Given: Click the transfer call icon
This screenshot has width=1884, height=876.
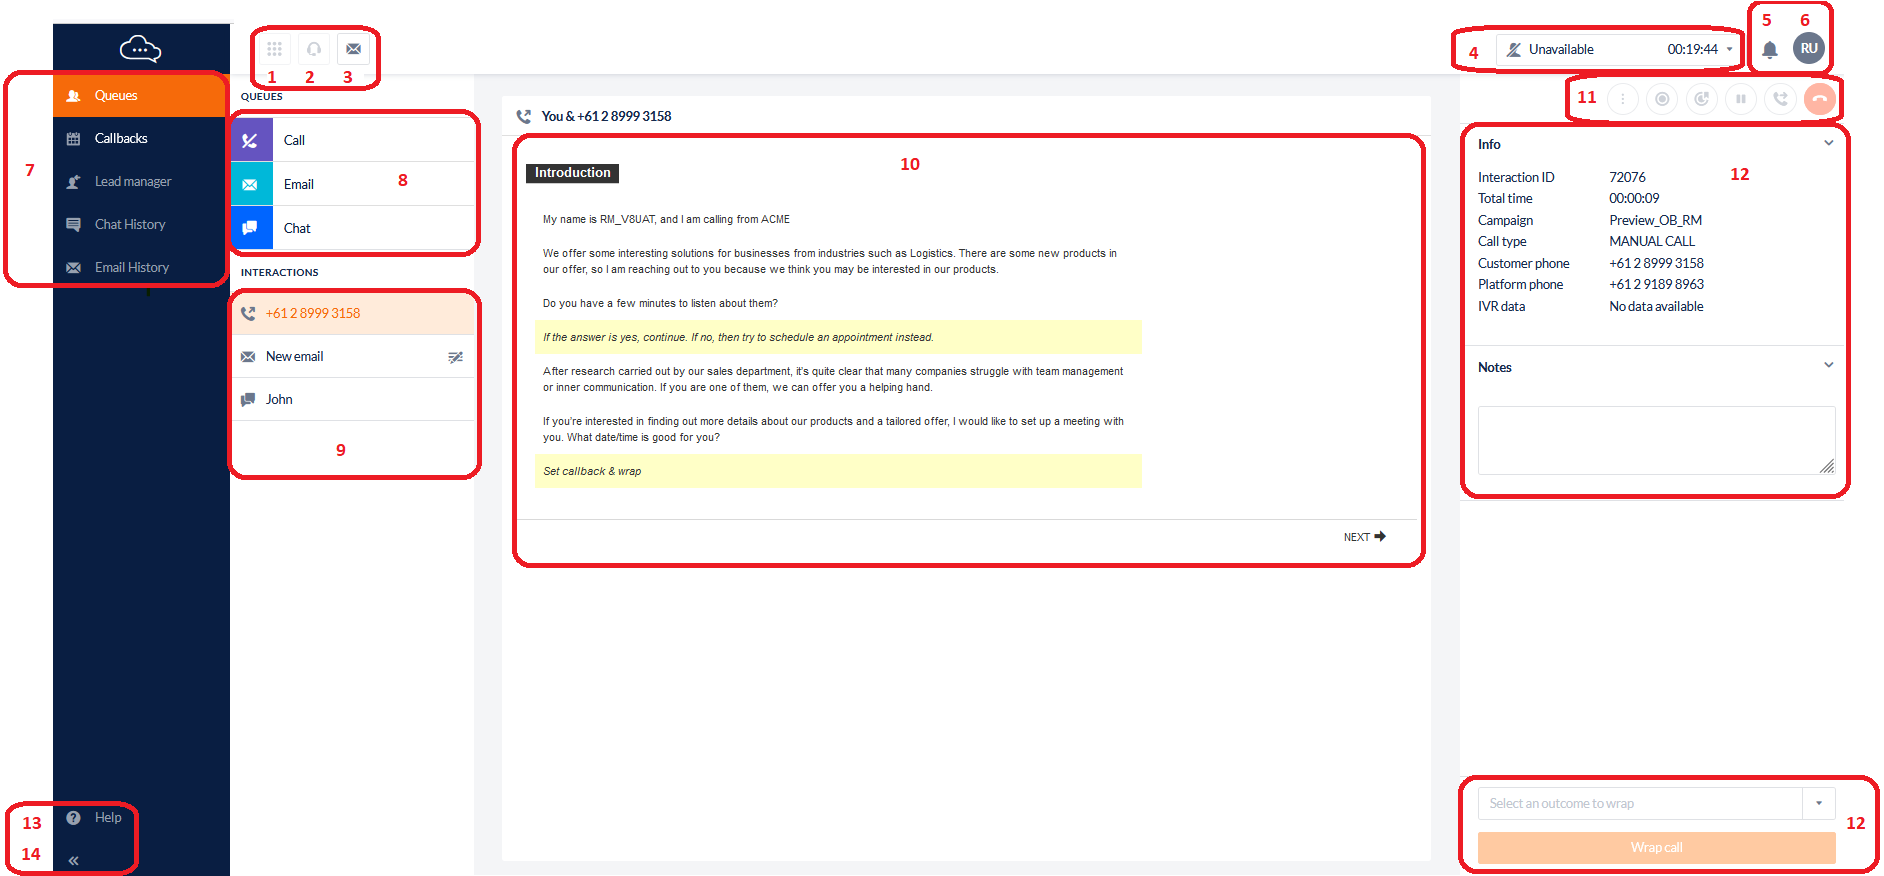Looking at the screenshot, I should tap(1780, 99).
